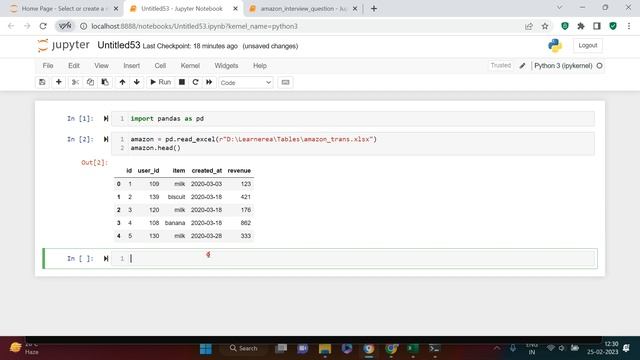640x360 pixels.
Task: Click the Out[2] output prompt
Action: coord(94,162)
